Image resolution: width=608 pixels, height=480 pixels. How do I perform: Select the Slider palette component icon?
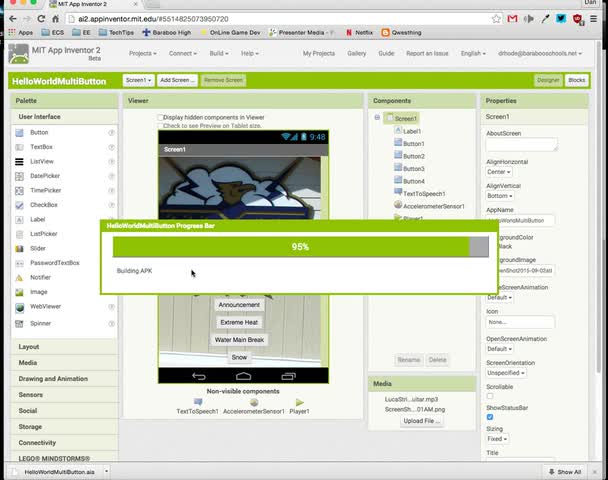coord(19,249)
